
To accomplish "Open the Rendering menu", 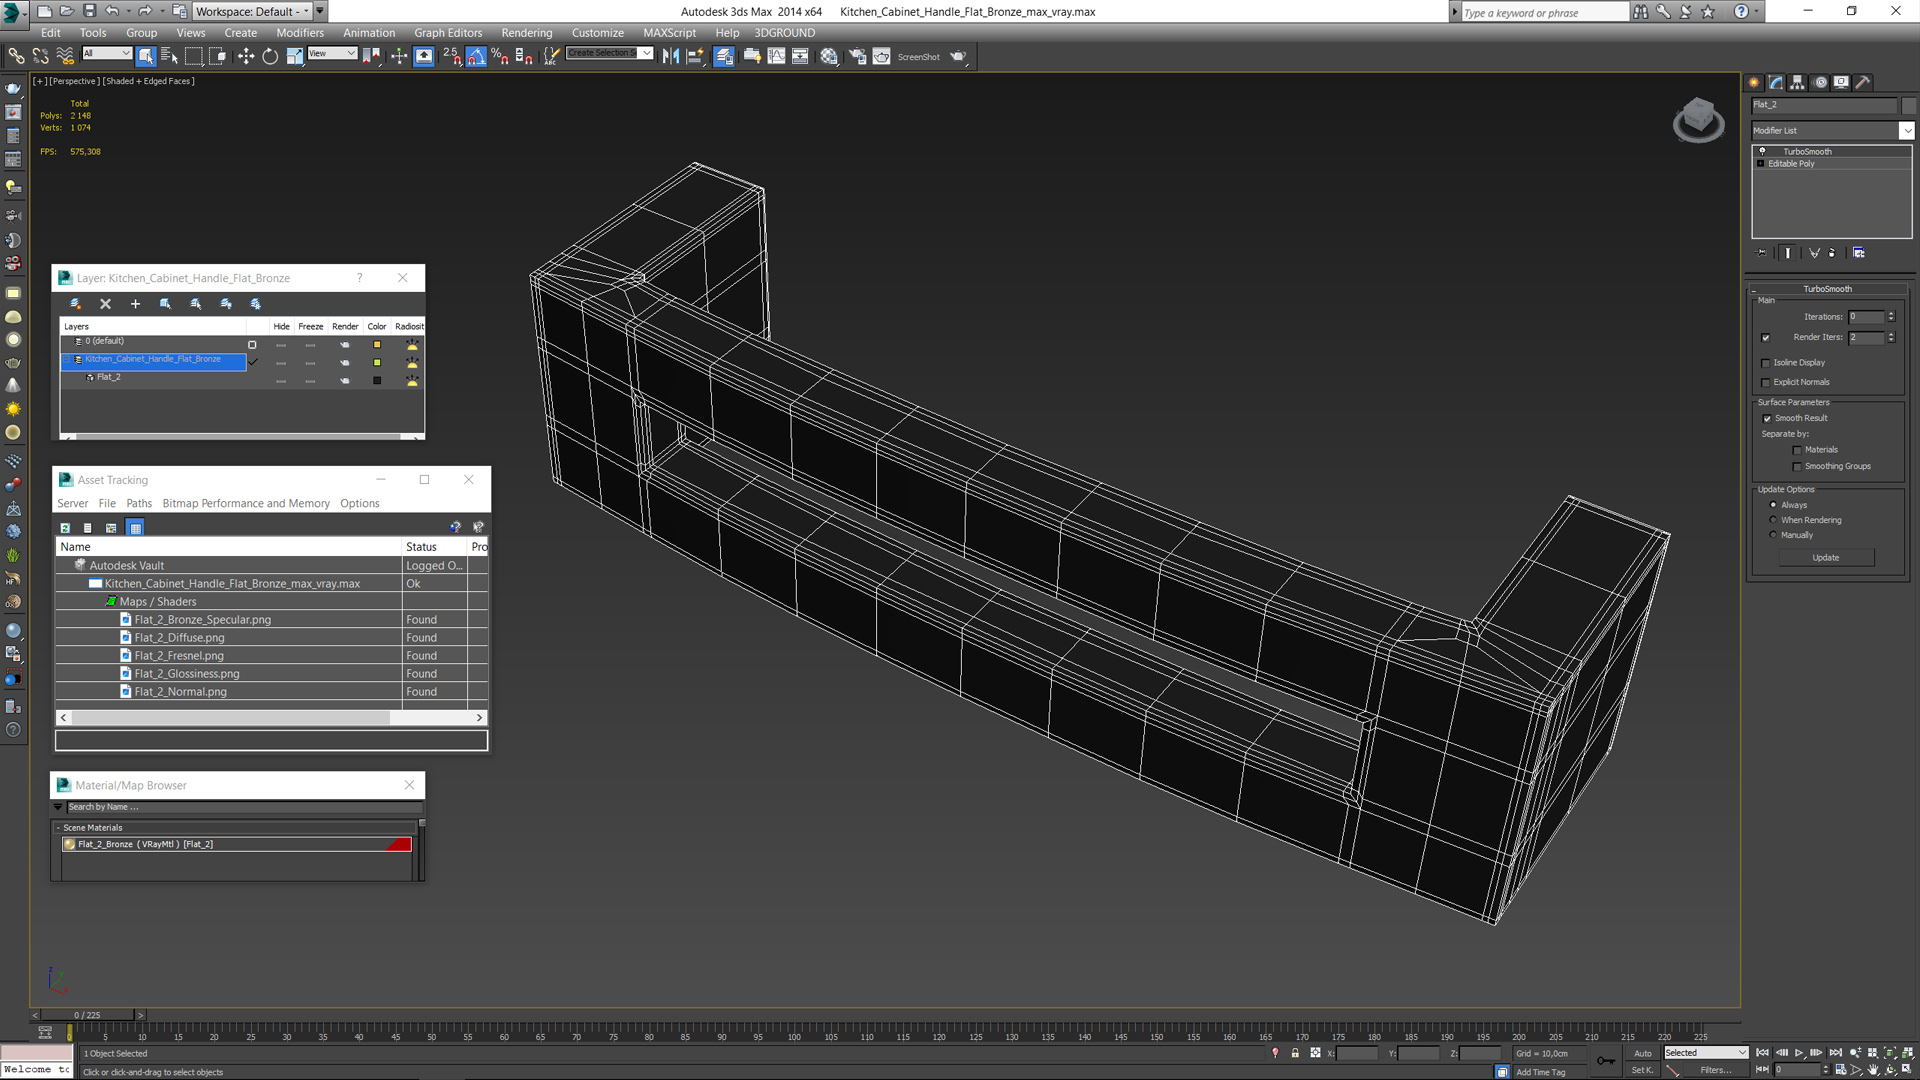I will [526, 33].
